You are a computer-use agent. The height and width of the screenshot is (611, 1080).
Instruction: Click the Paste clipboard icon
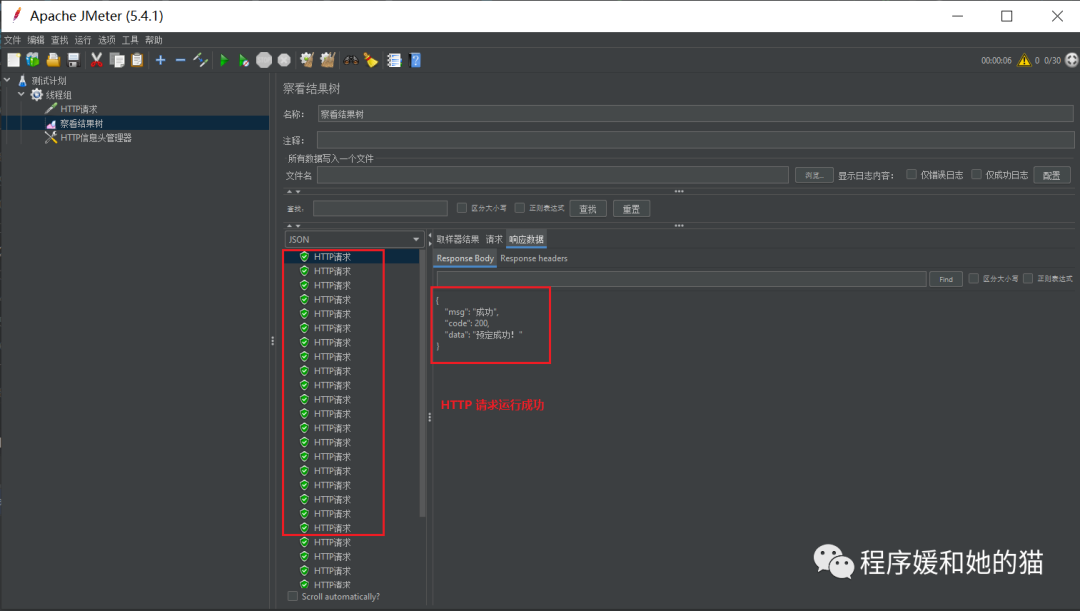point(137,61)
